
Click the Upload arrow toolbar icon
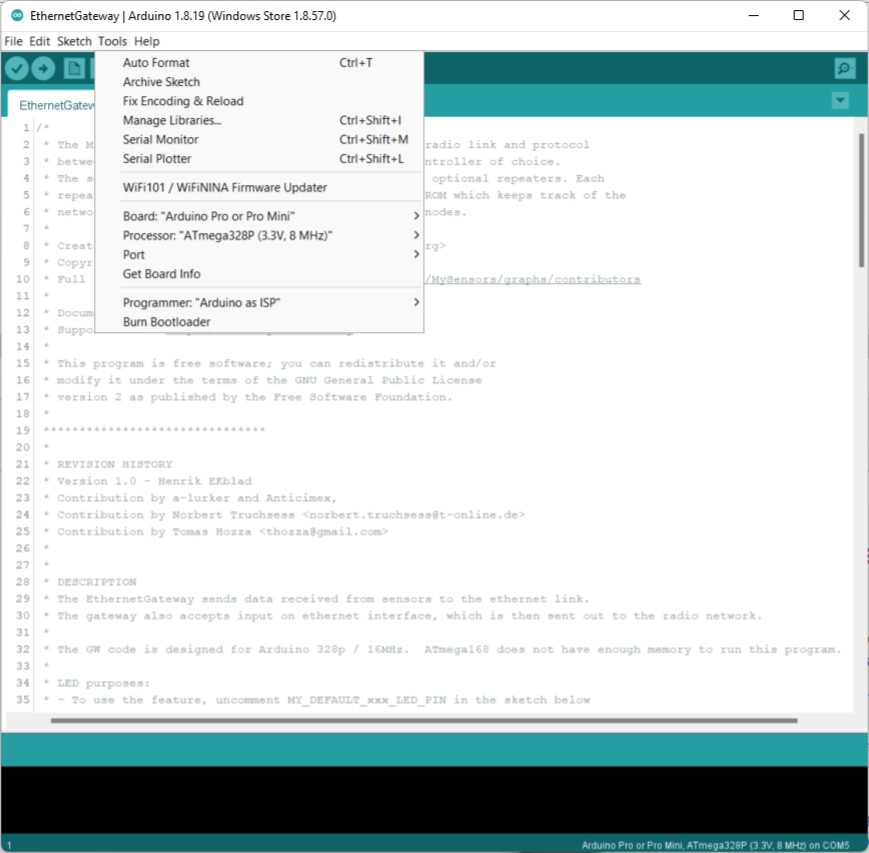coord(43,68)
